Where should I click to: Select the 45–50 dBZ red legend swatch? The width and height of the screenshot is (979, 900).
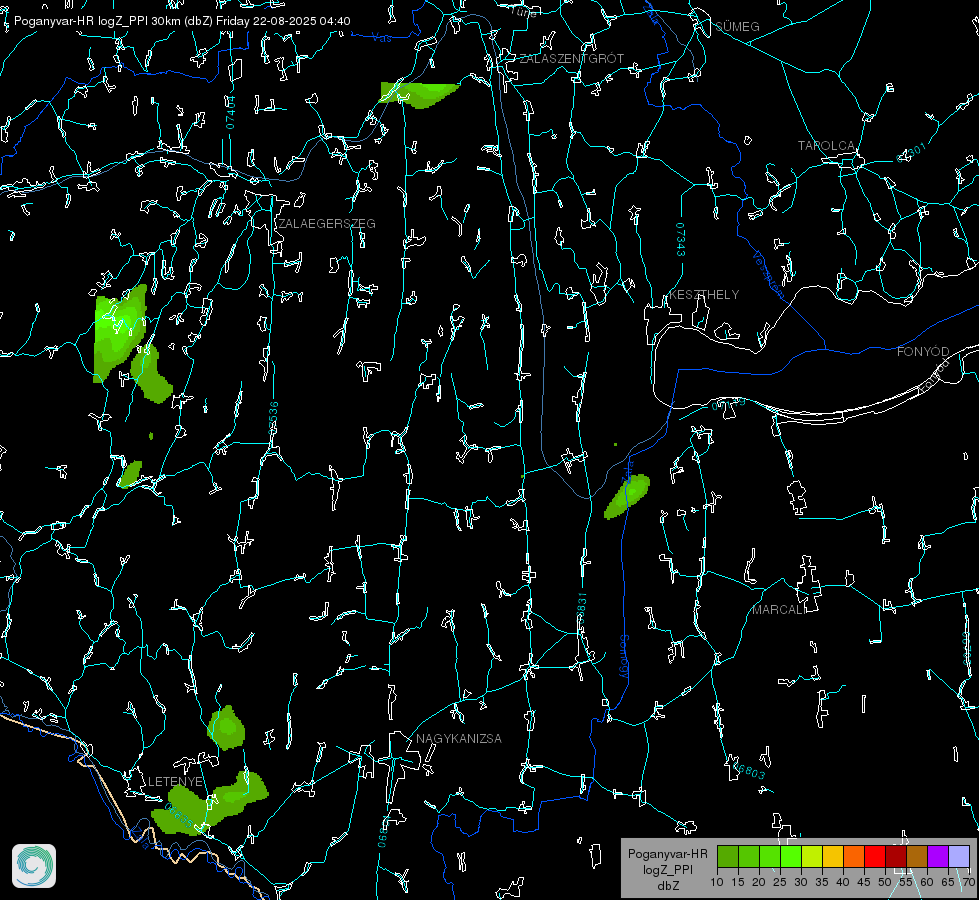pyautogui.click(x=875, y=856)
